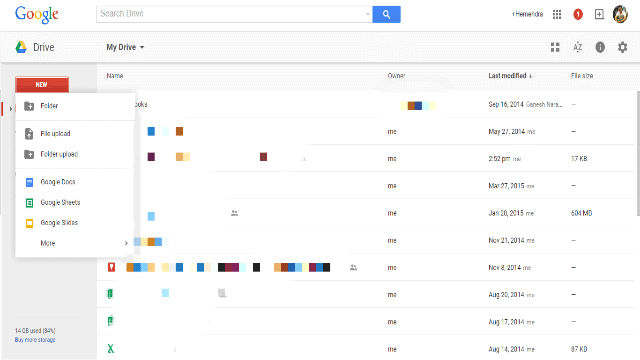The image size is (640, 360).
Task: Open the red notifications badge
Action: [x=578, y=14]
